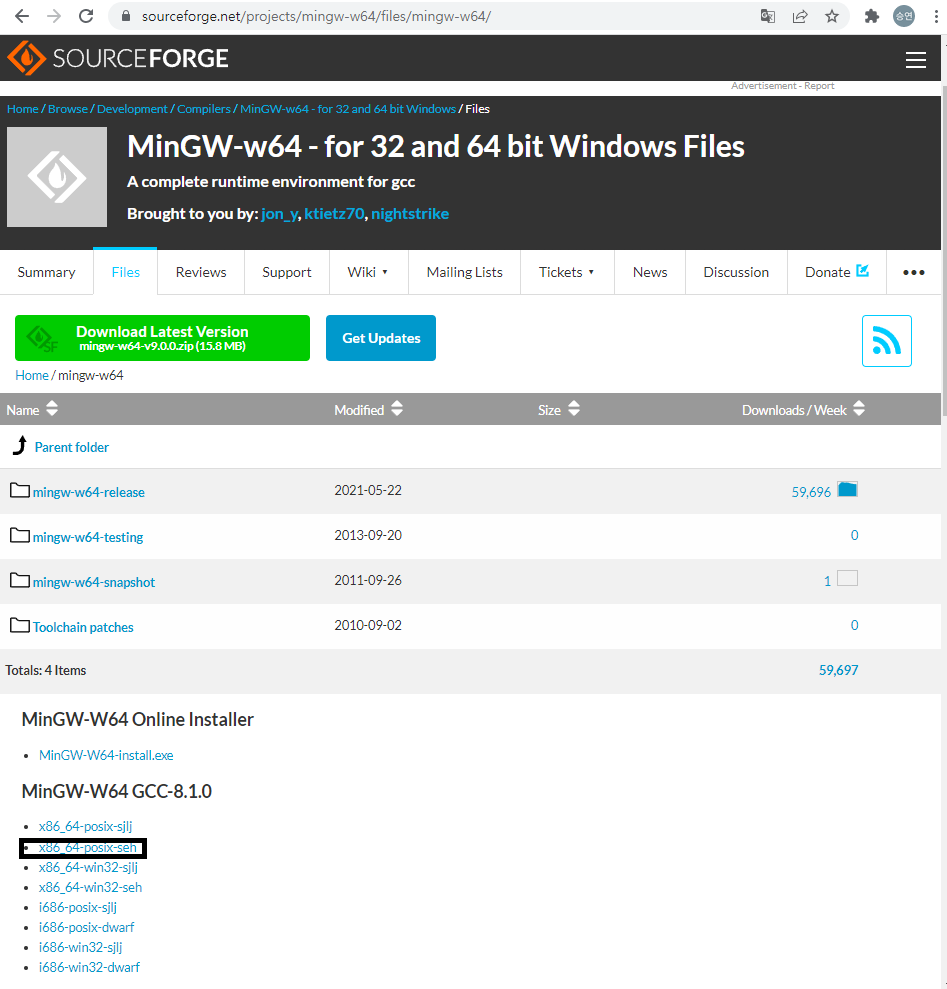947x989 pixels.
Task: Sort by Name column arrows
Action: (x=52, y=409)
